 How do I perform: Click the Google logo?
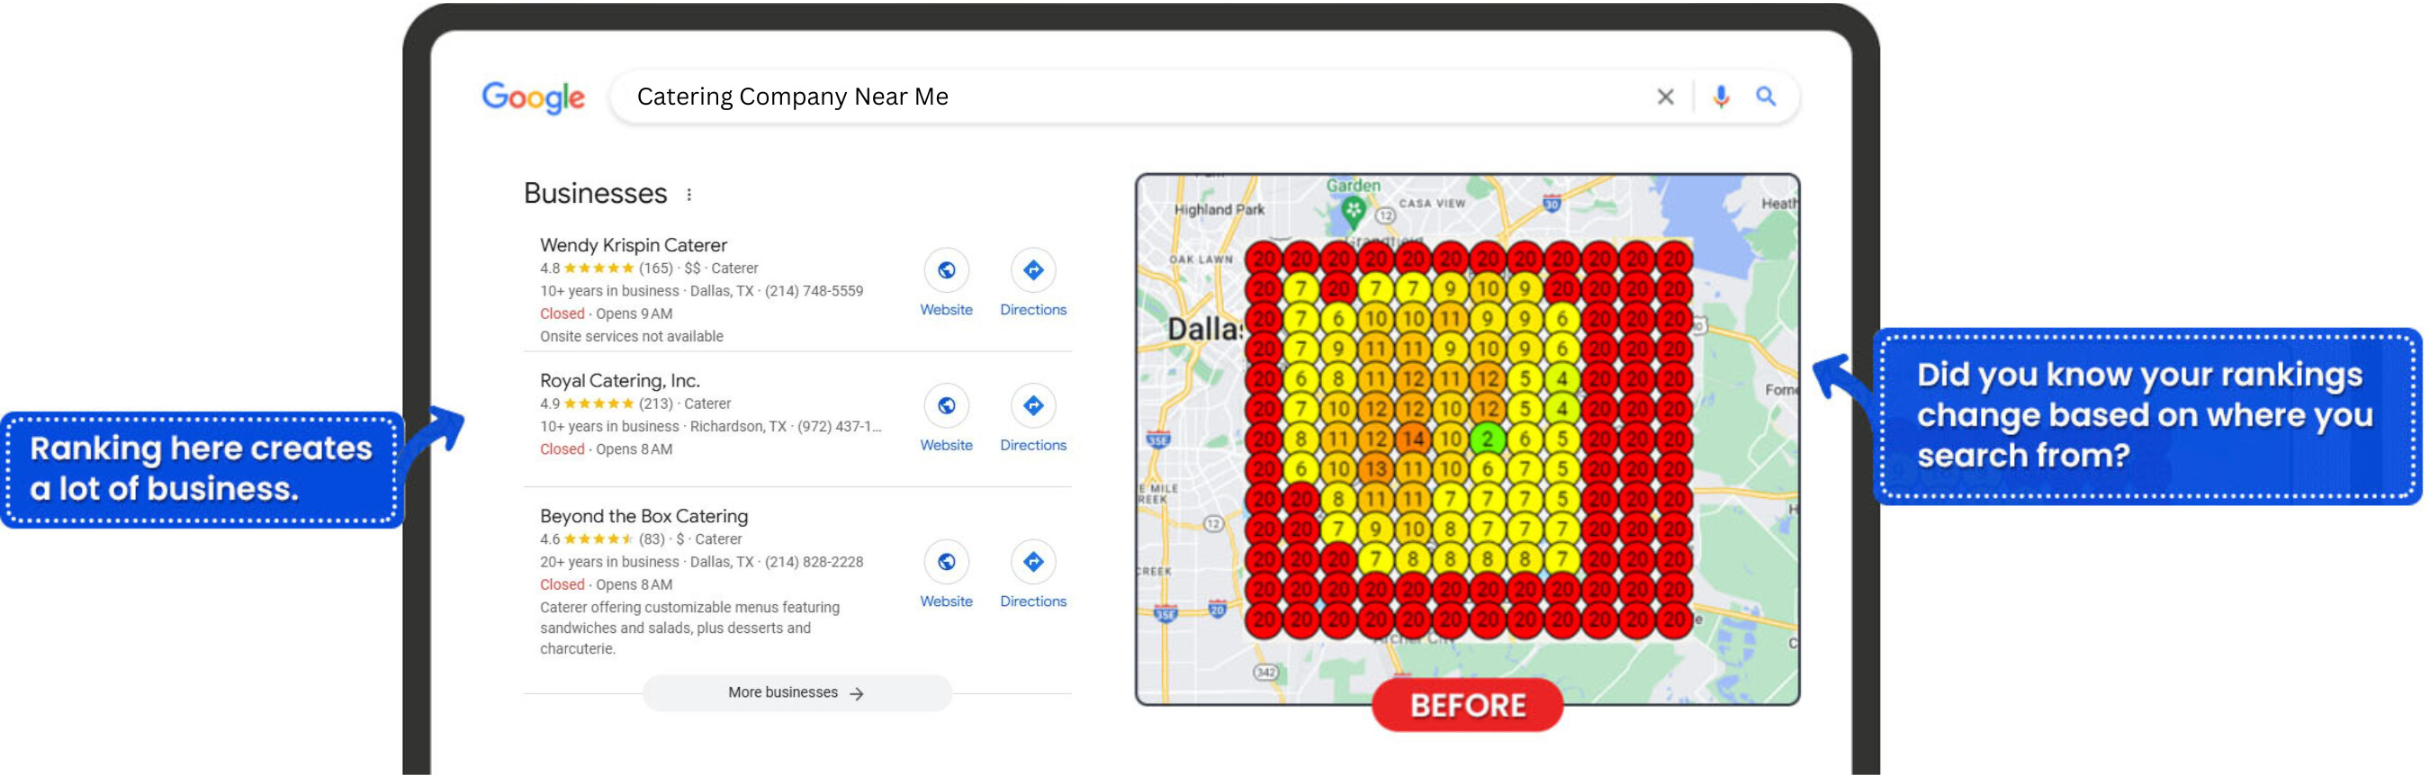[x=533, y=97]
